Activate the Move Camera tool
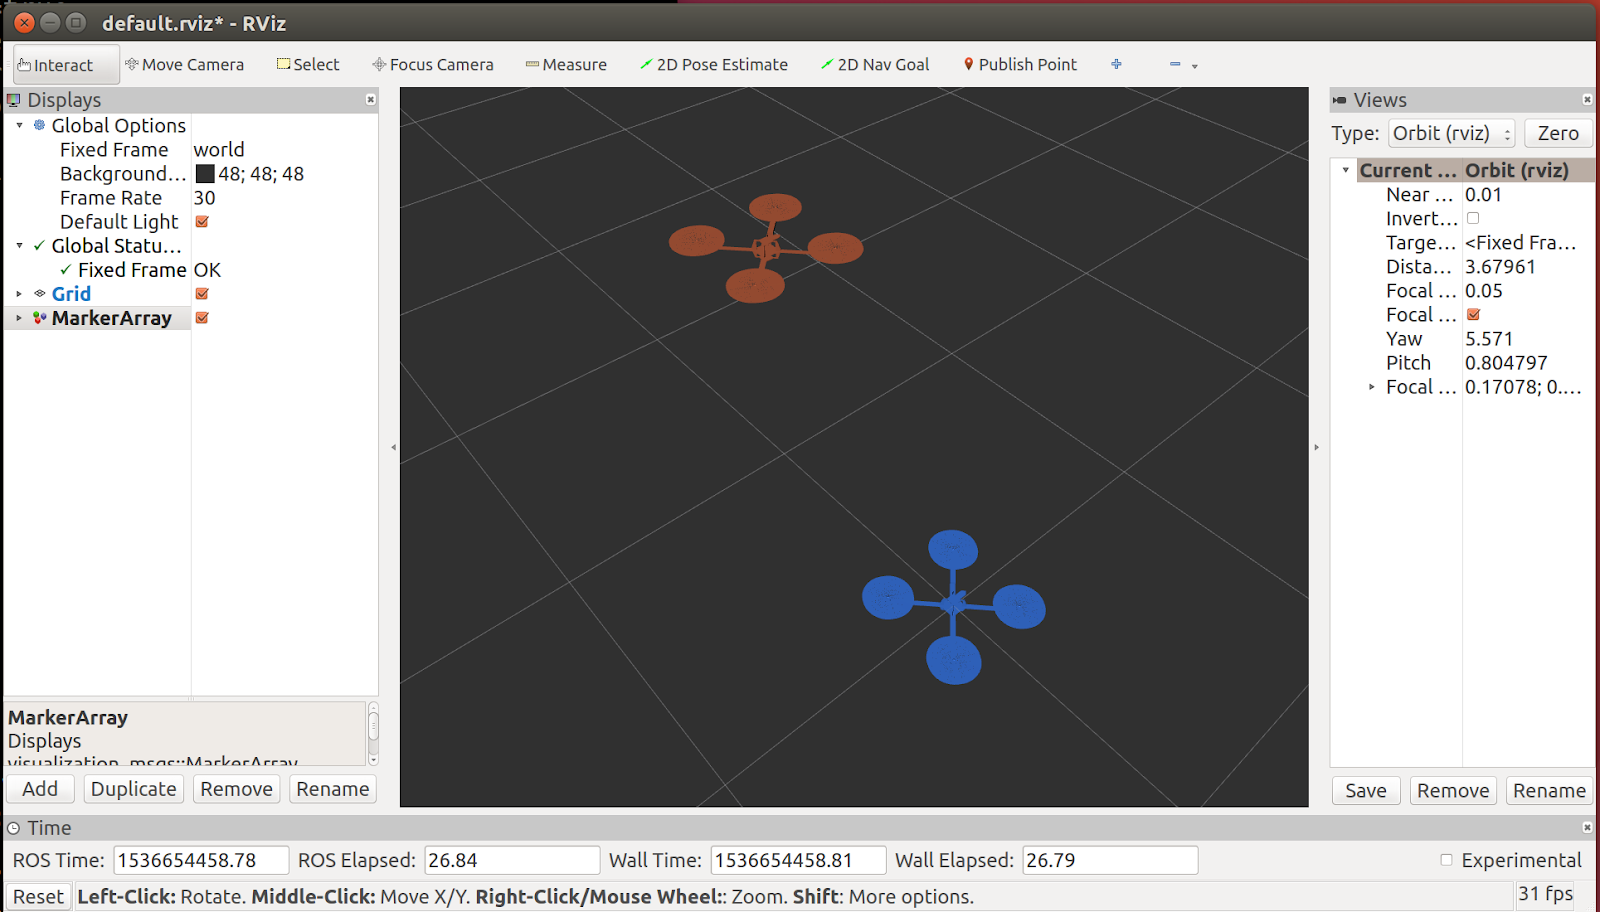The width and height of the screenshot is (1600, 912). (x=184, y=65)
